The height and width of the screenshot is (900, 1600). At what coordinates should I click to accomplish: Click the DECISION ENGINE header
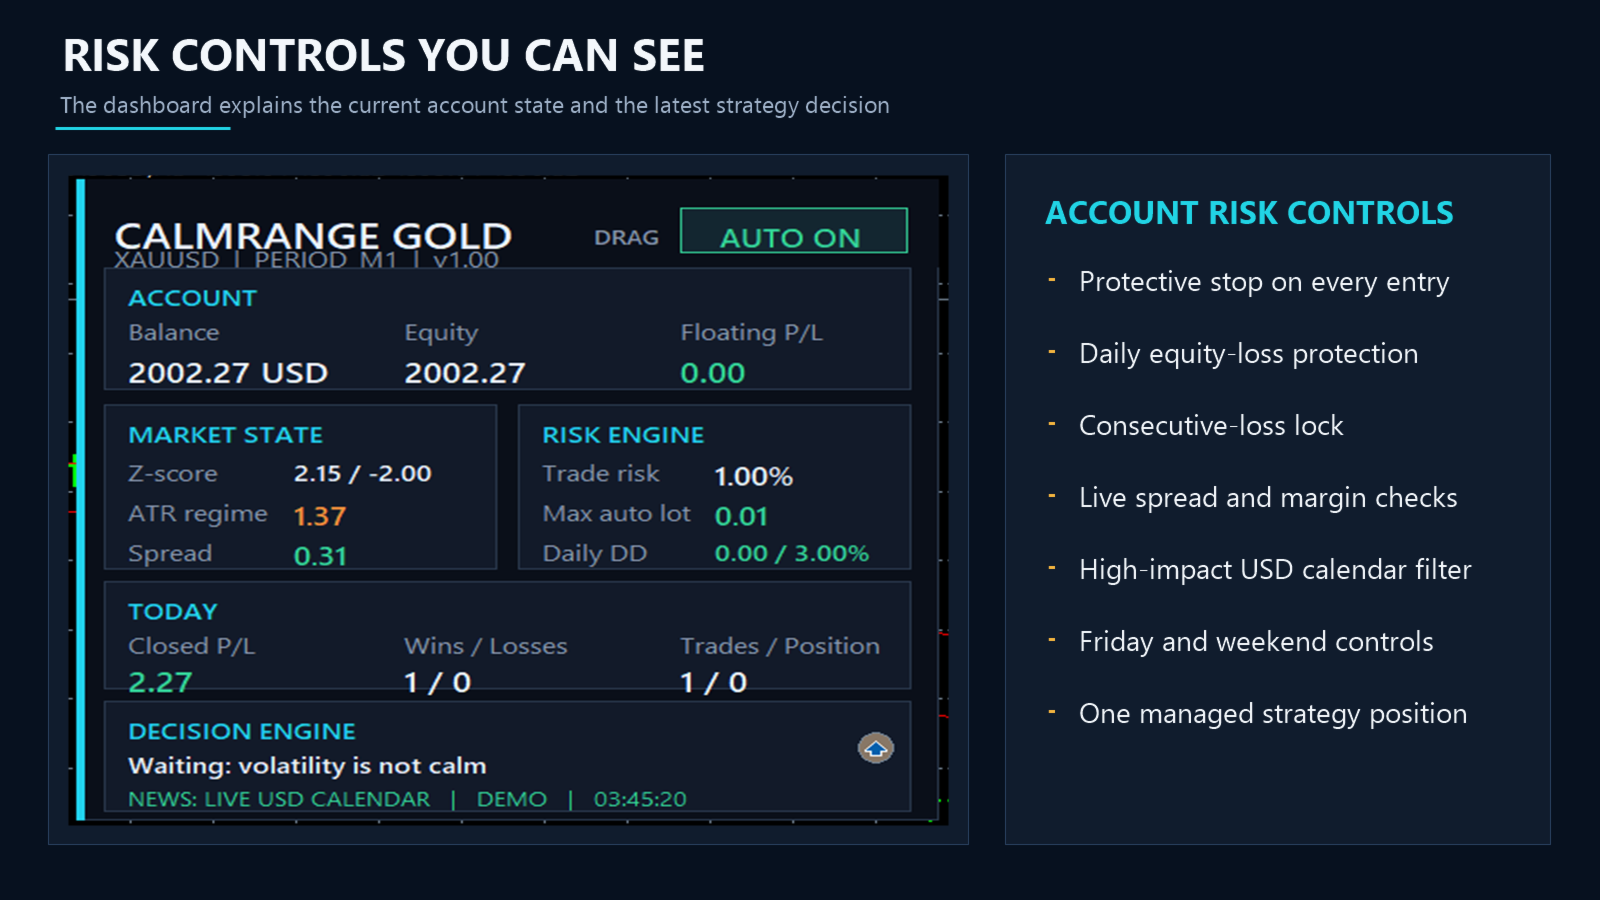tap(242, 731)
